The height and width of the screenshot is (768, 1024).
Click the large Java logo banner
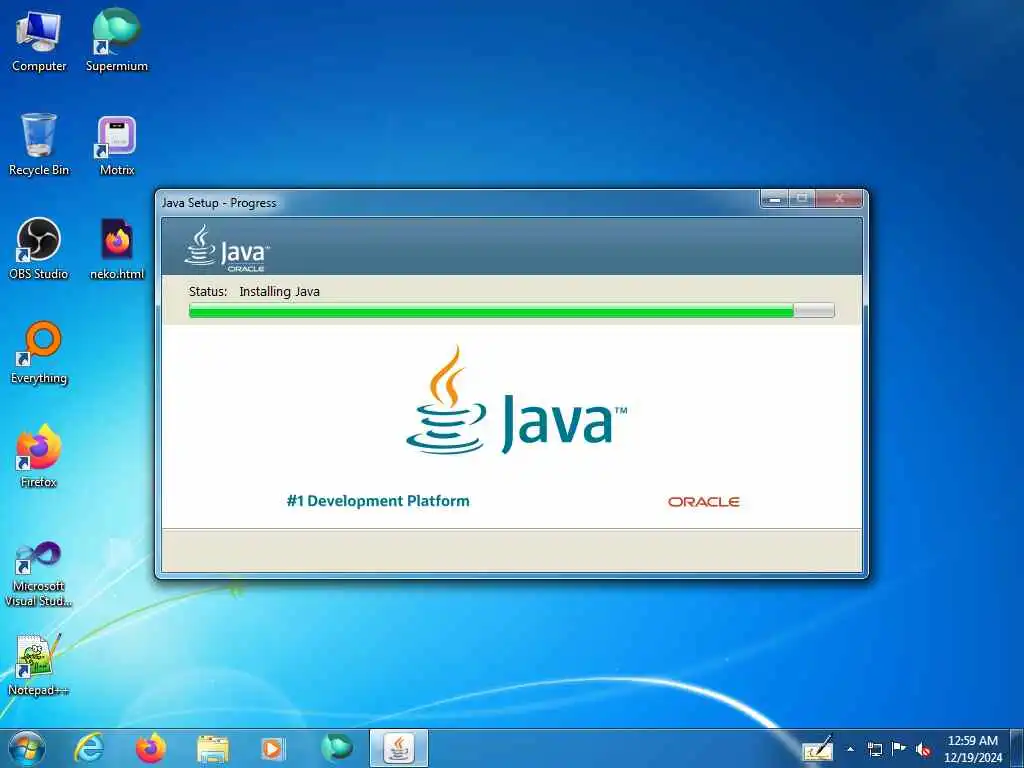(517, 401)
